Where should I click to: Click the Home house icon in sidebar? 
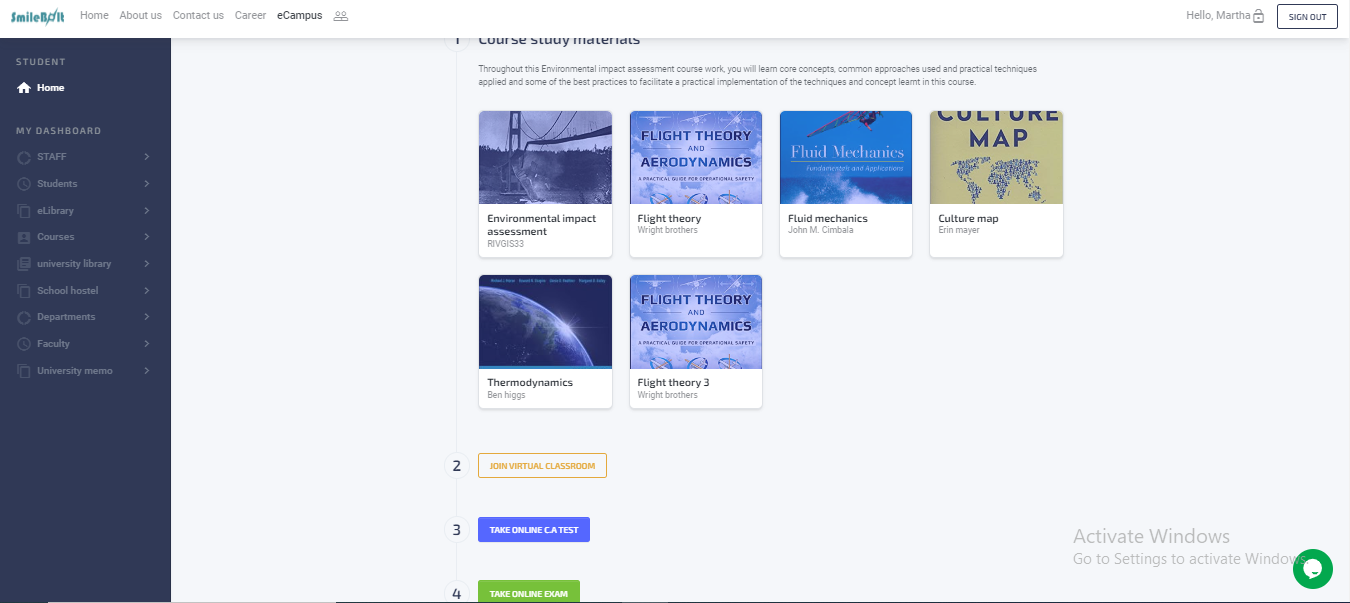click(x=24, y=88)
